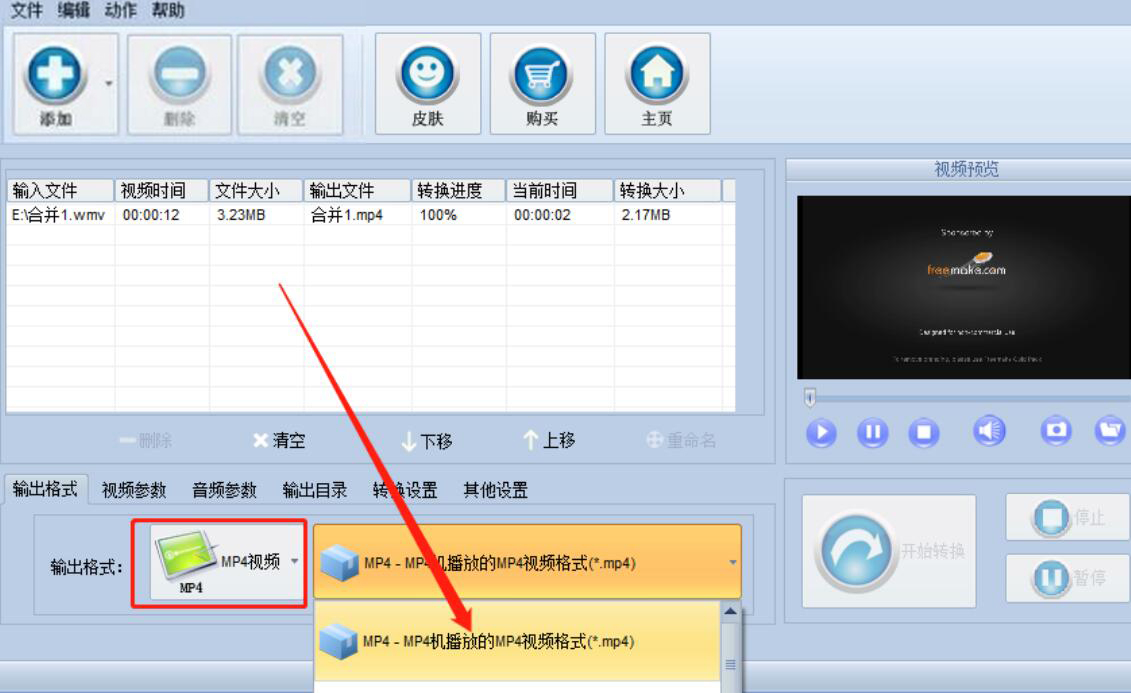This screenshot has height=693, width=1131.
Task: Click the scroll-up arrow of the format list
Action: pyautogui.click(x=730, y=612)
